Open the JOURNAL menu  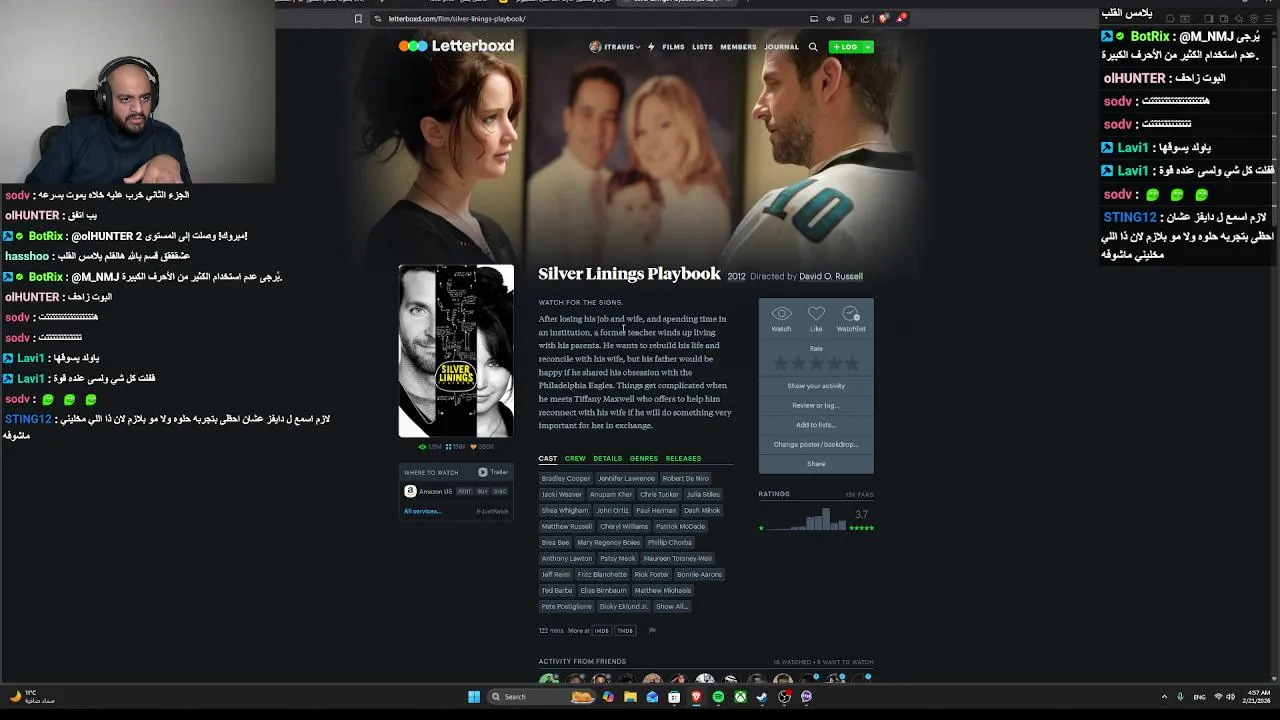781,47
